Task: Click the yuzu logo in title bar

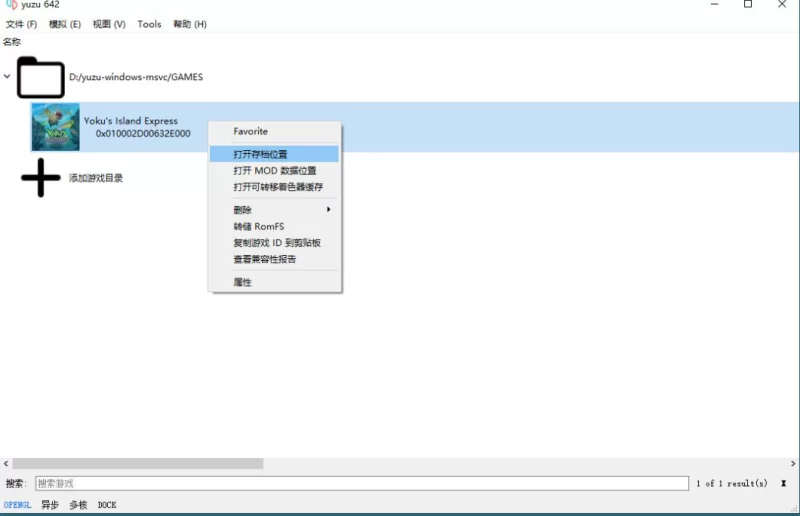Action: tap(11, 5)
